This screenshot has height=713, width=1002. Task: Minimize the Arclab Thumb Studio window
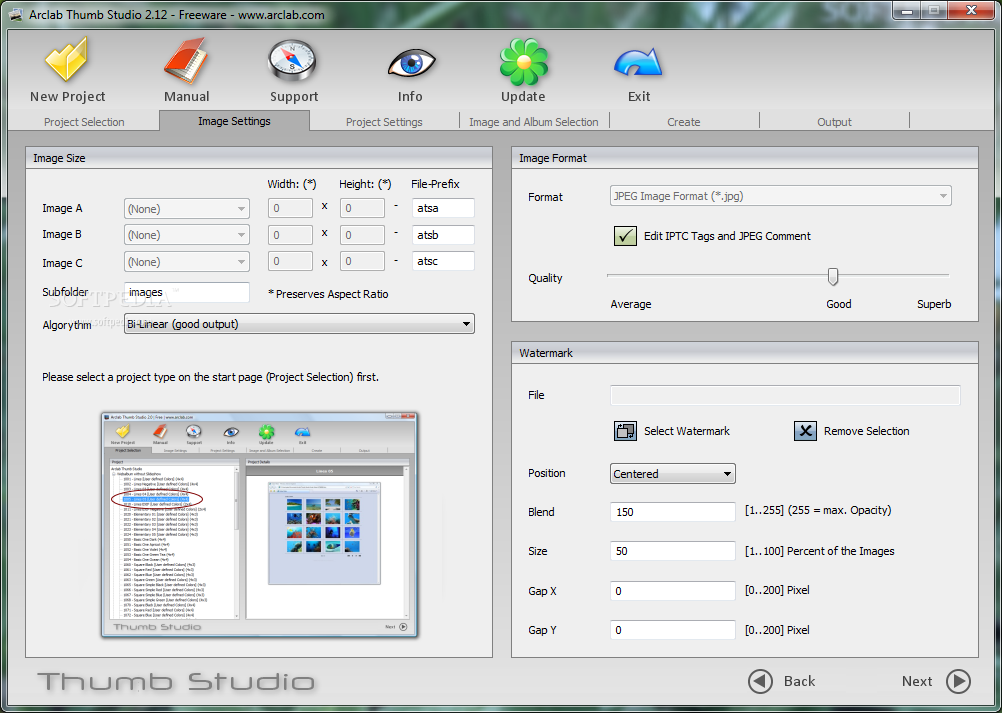pyautogui.click(x=906, y=10)
